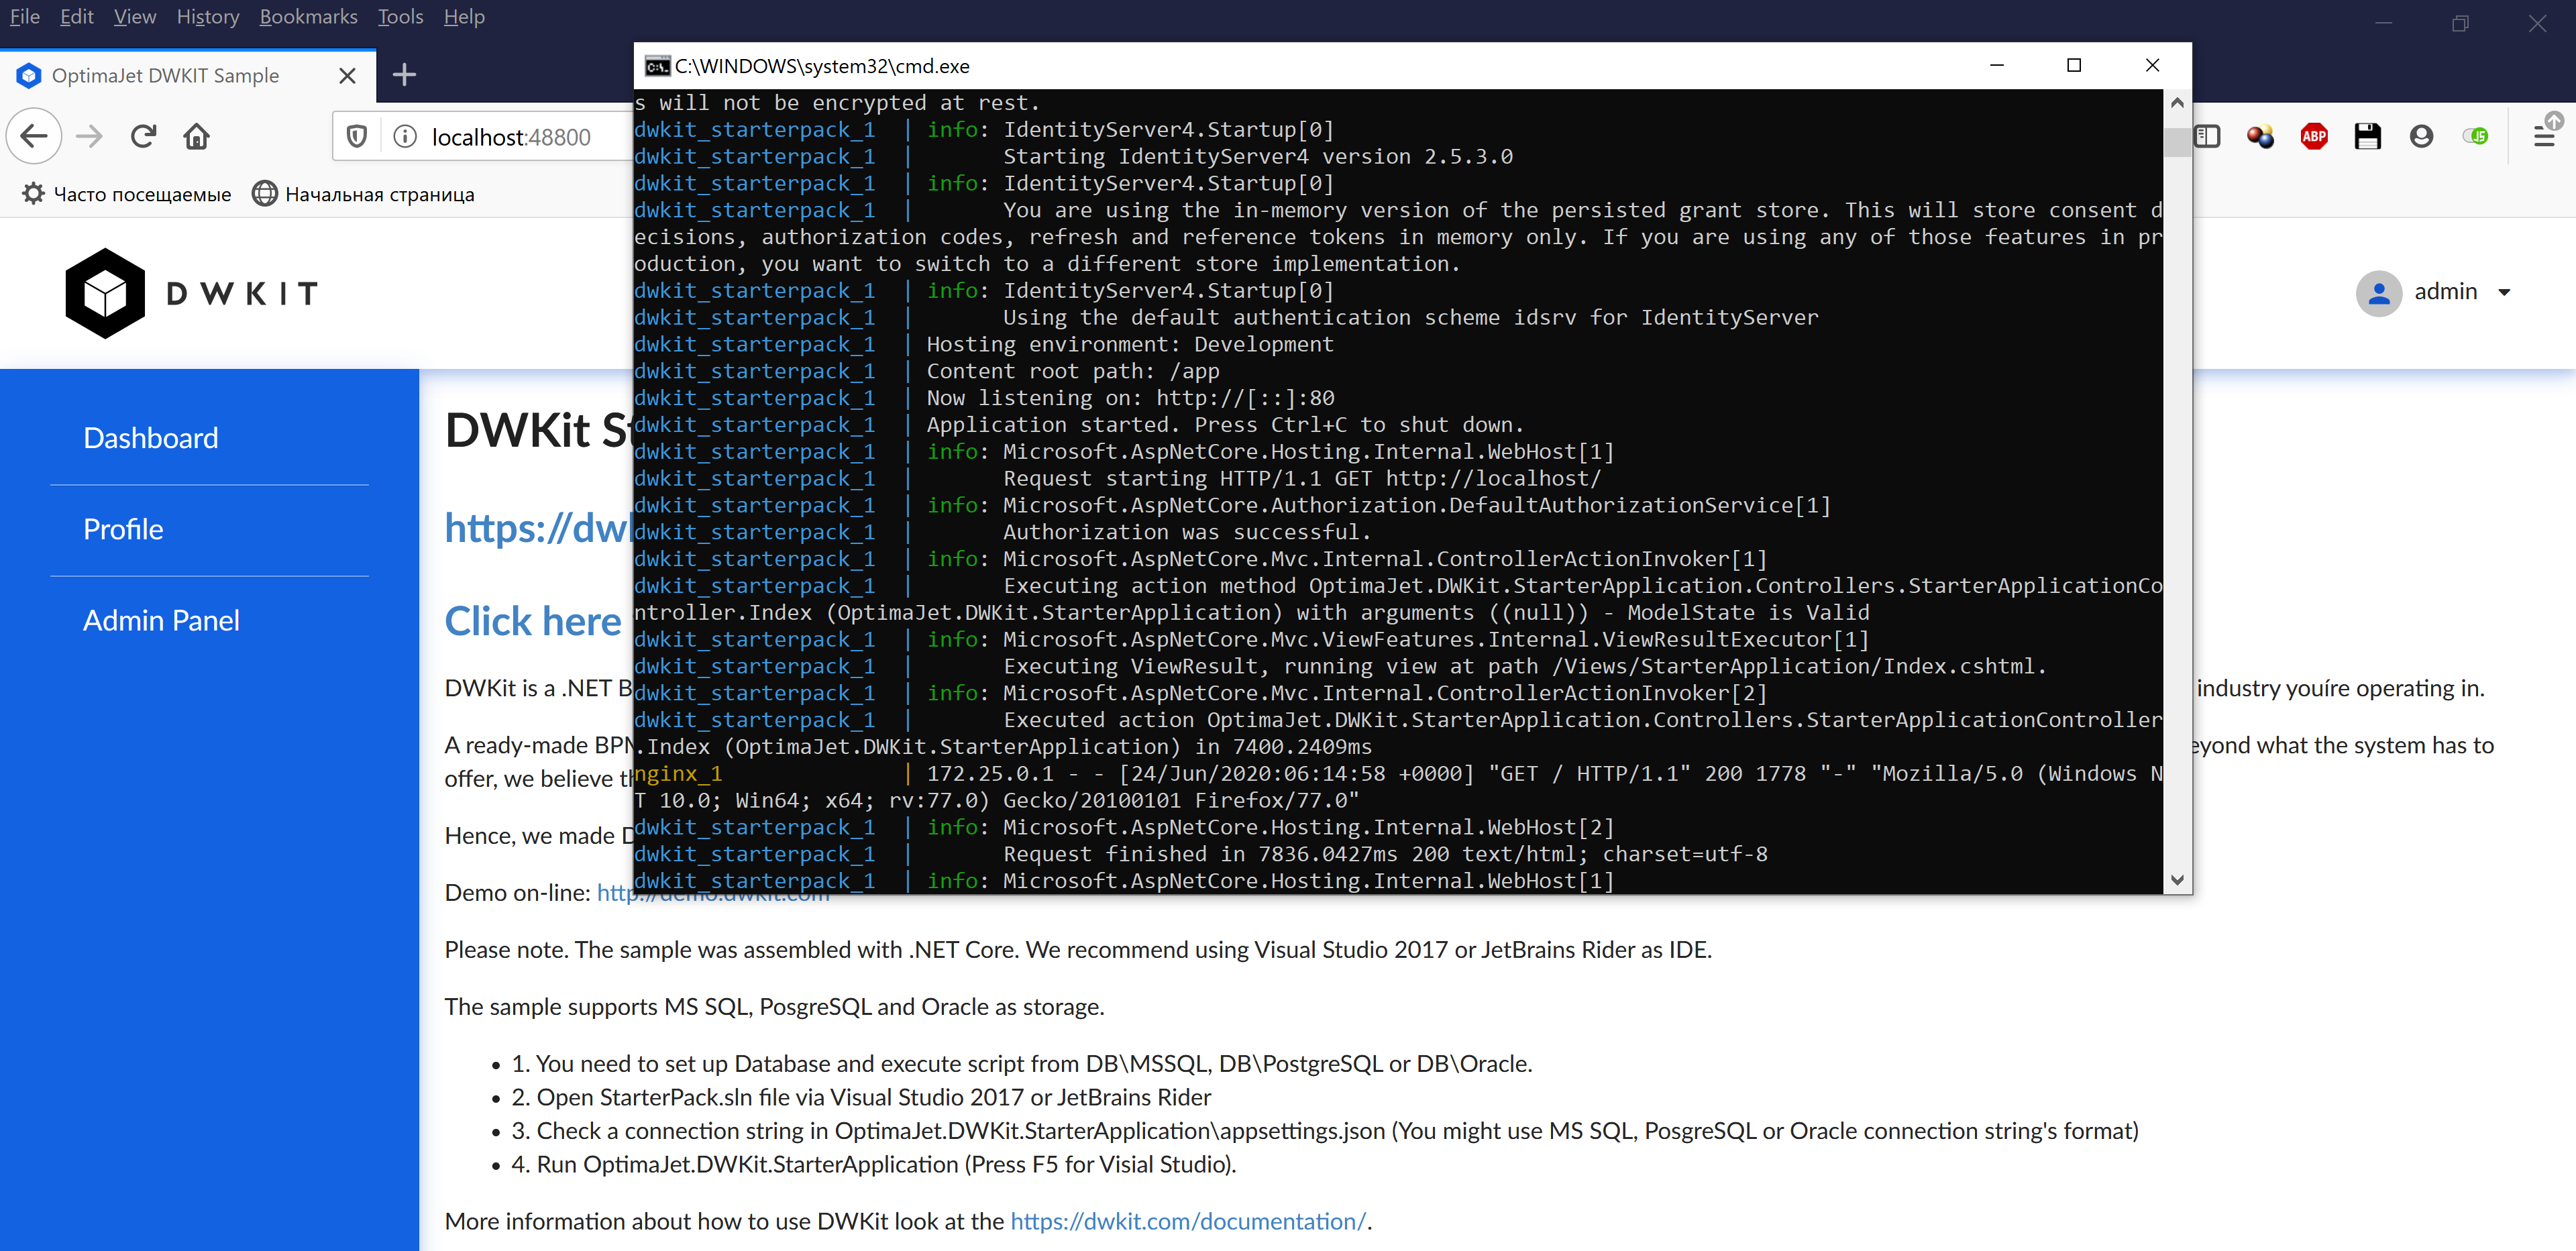Image resolution: width=2576 pixels, height=1251 pixels.
Task: Click the Firefox back arrow button
Action: (x=35, y=136)
